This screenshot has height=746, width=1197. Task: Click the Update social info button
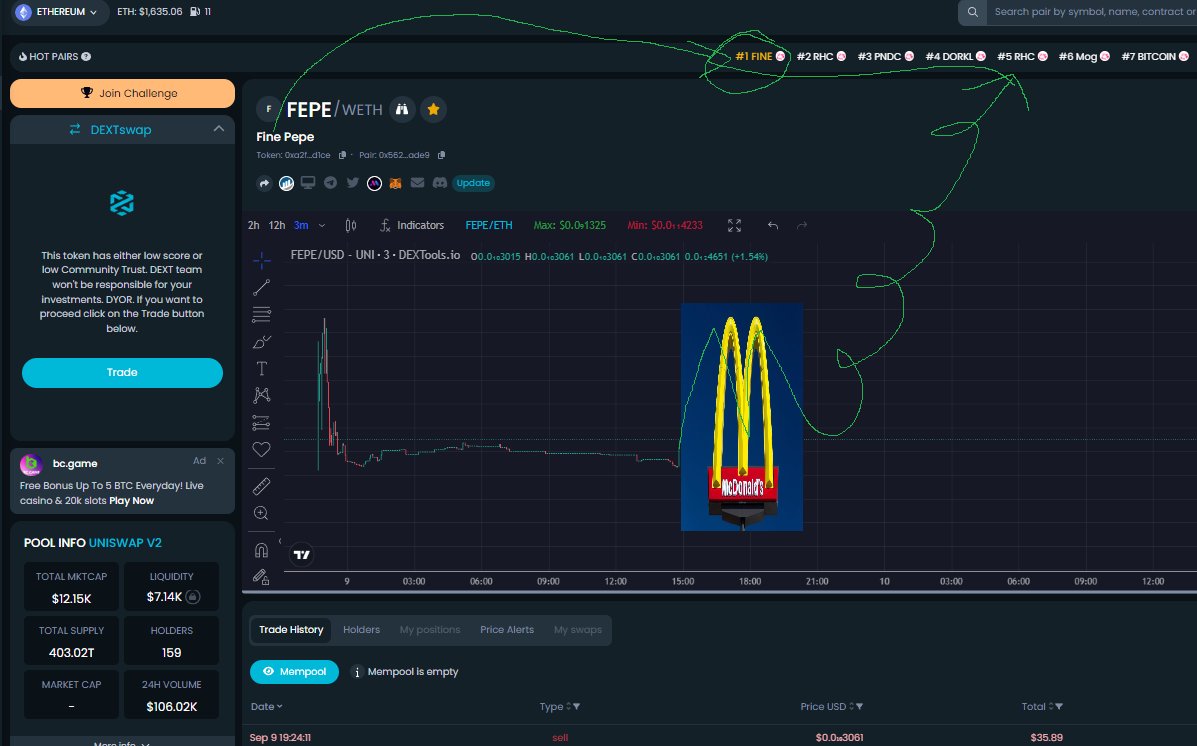point(473,182)
